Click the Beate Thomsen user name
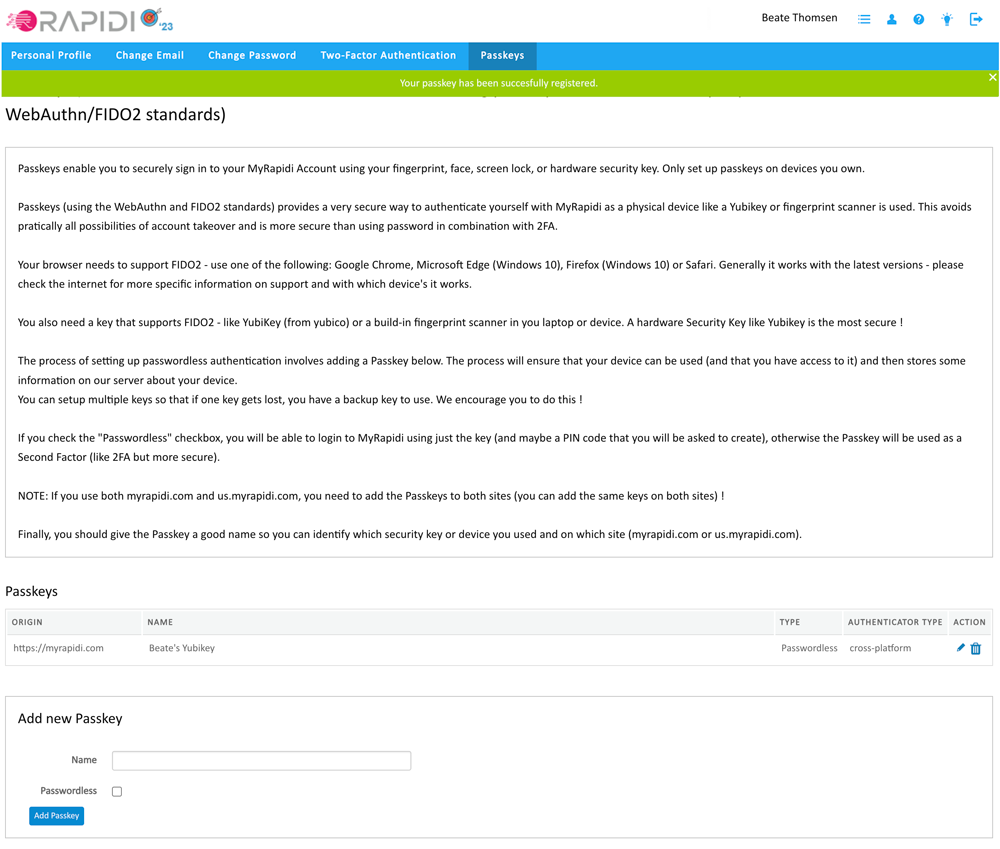 (799, 18)
